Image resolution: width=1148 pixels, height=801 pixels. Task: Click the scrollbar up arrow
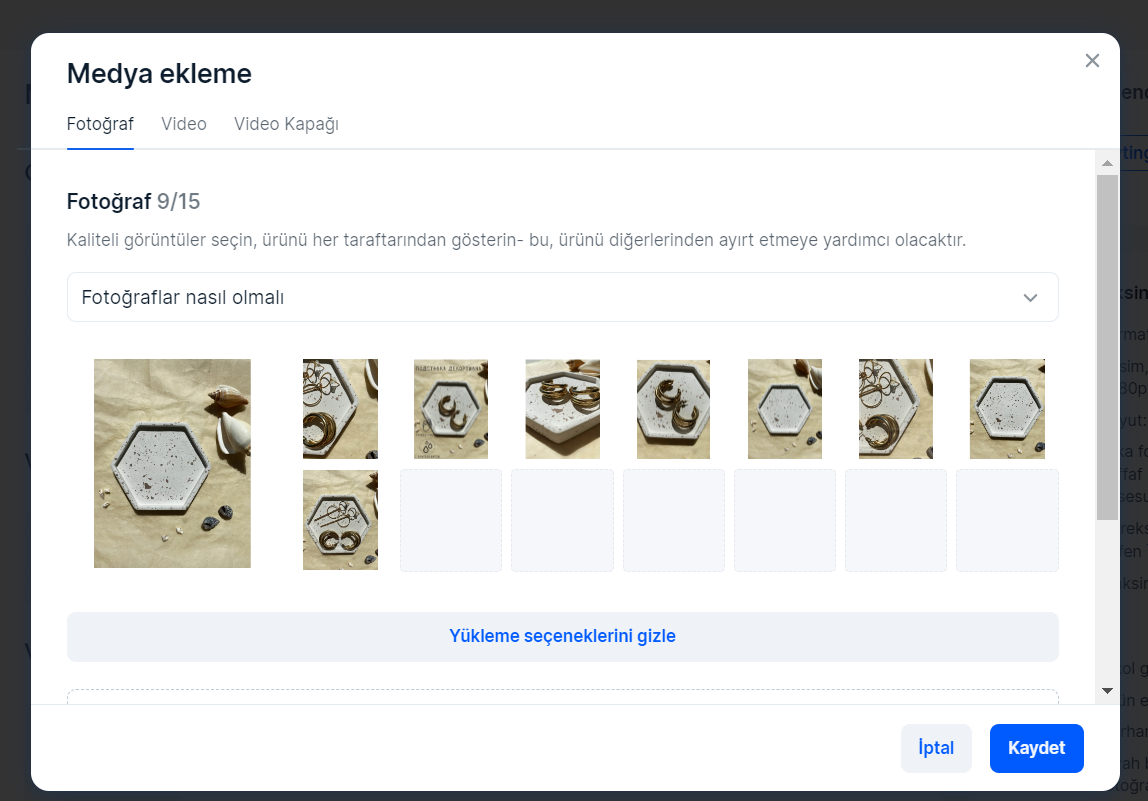point(1107,163)
